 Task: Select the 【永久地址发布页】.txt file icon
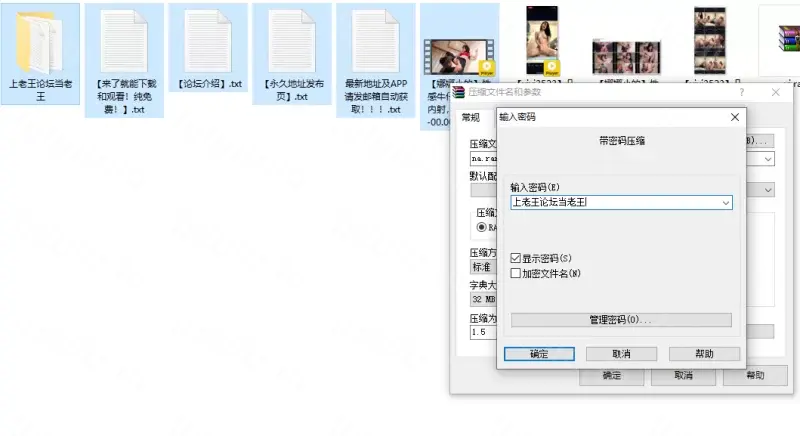tap(292, 41)
